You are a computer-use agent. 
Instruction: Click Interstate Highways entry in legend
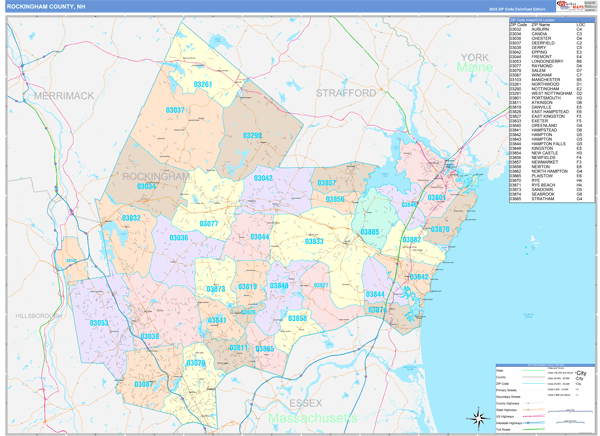(521, 423)
